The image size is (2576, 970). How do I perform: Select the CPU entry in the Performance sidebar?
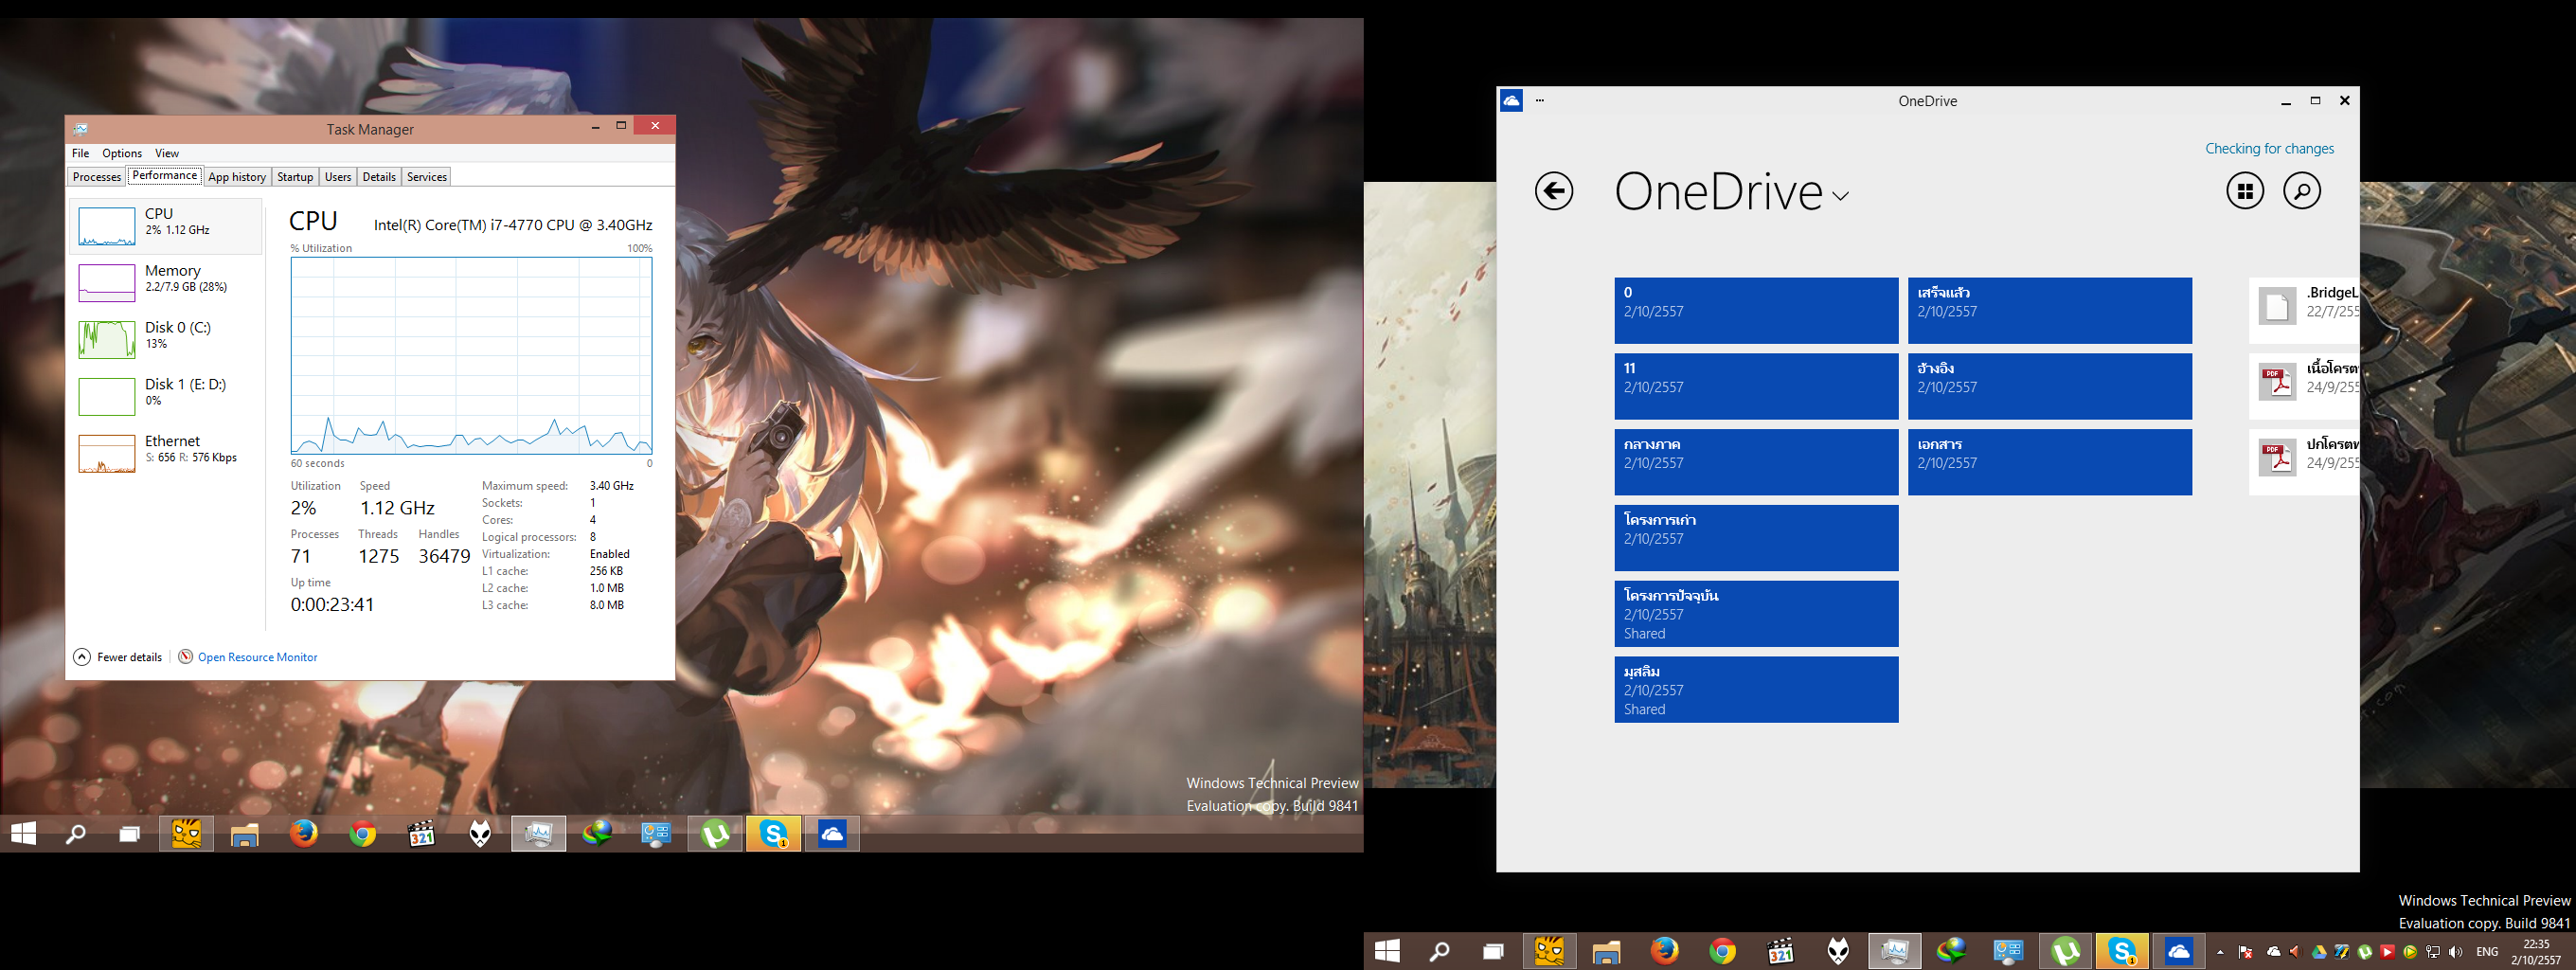point(166,226)
